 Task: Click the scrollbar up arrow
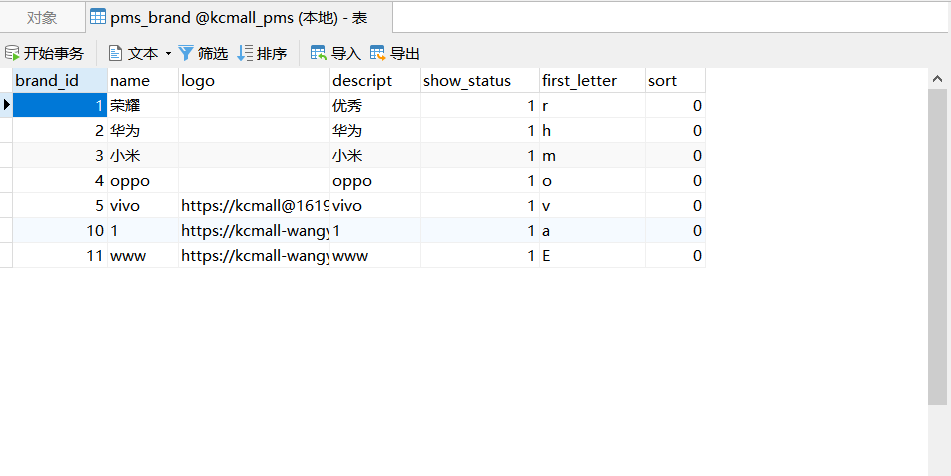coord(938,79)
